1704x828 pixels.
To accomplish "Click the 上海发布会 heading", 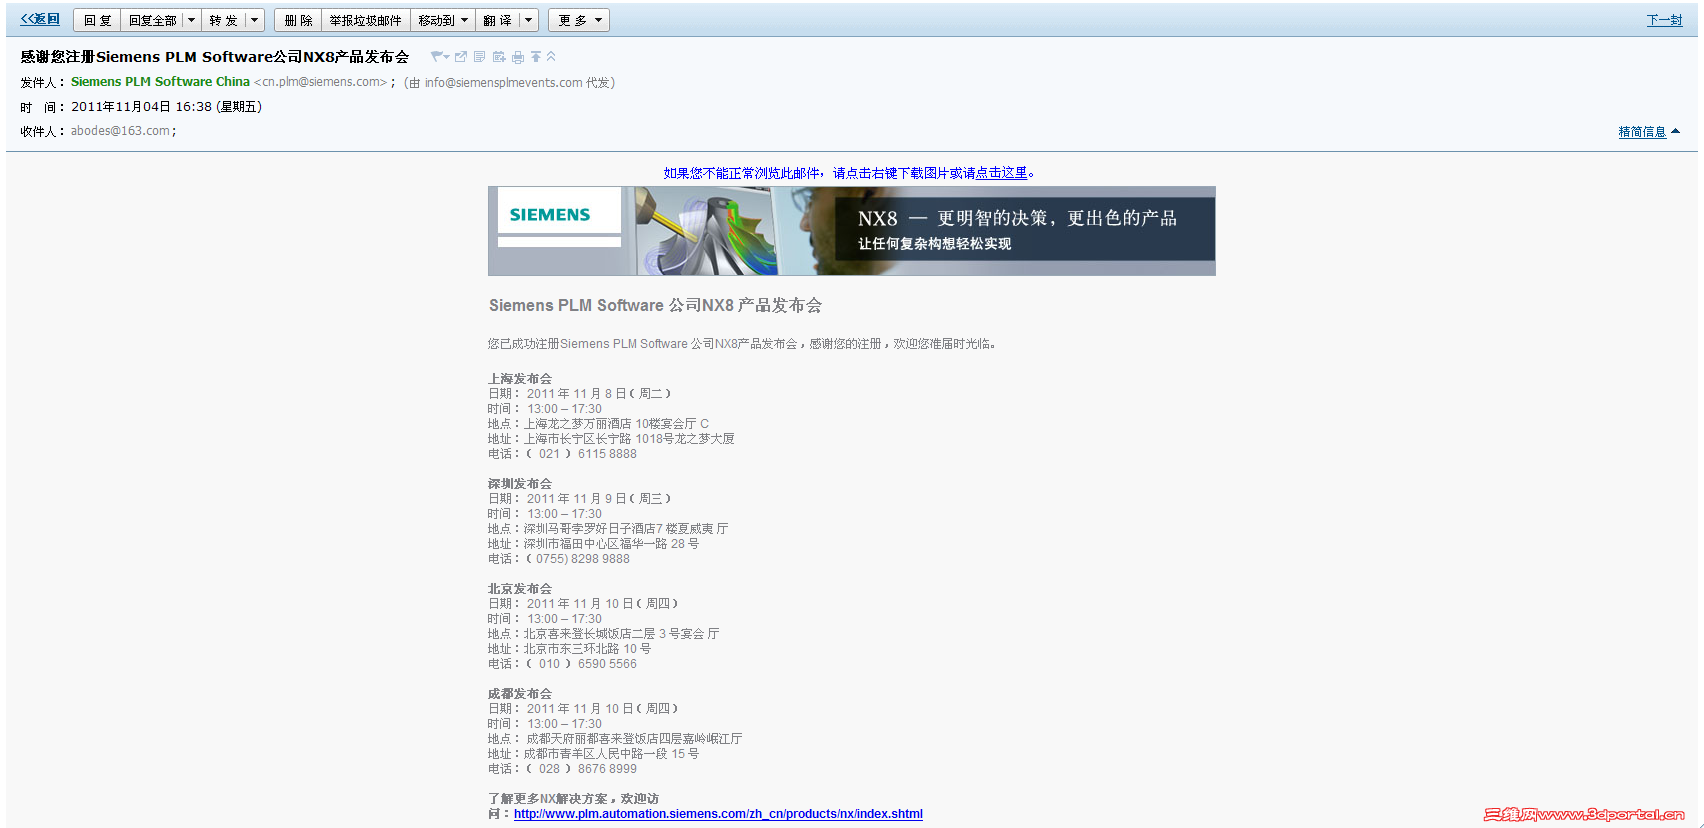I will click(520, 379).
